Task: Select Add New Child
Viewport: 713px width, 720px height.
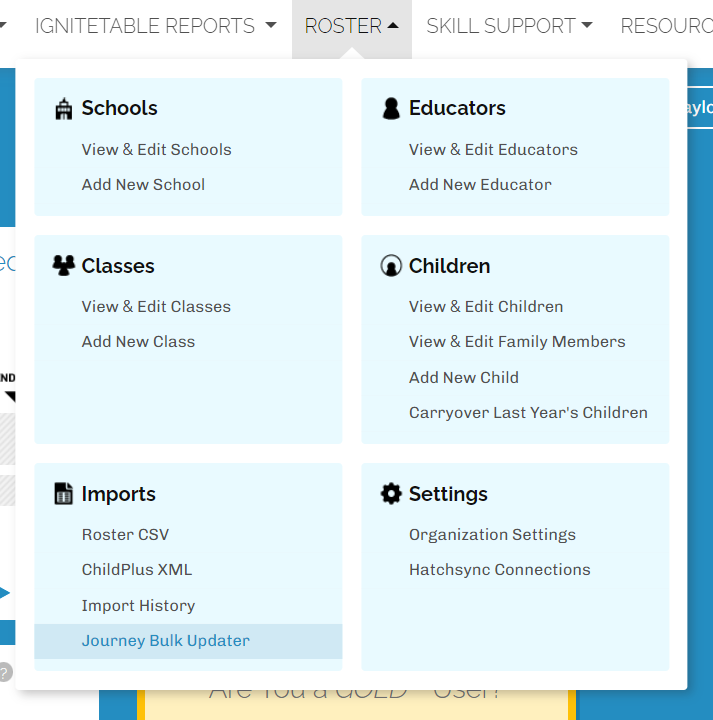Action: 463,378
